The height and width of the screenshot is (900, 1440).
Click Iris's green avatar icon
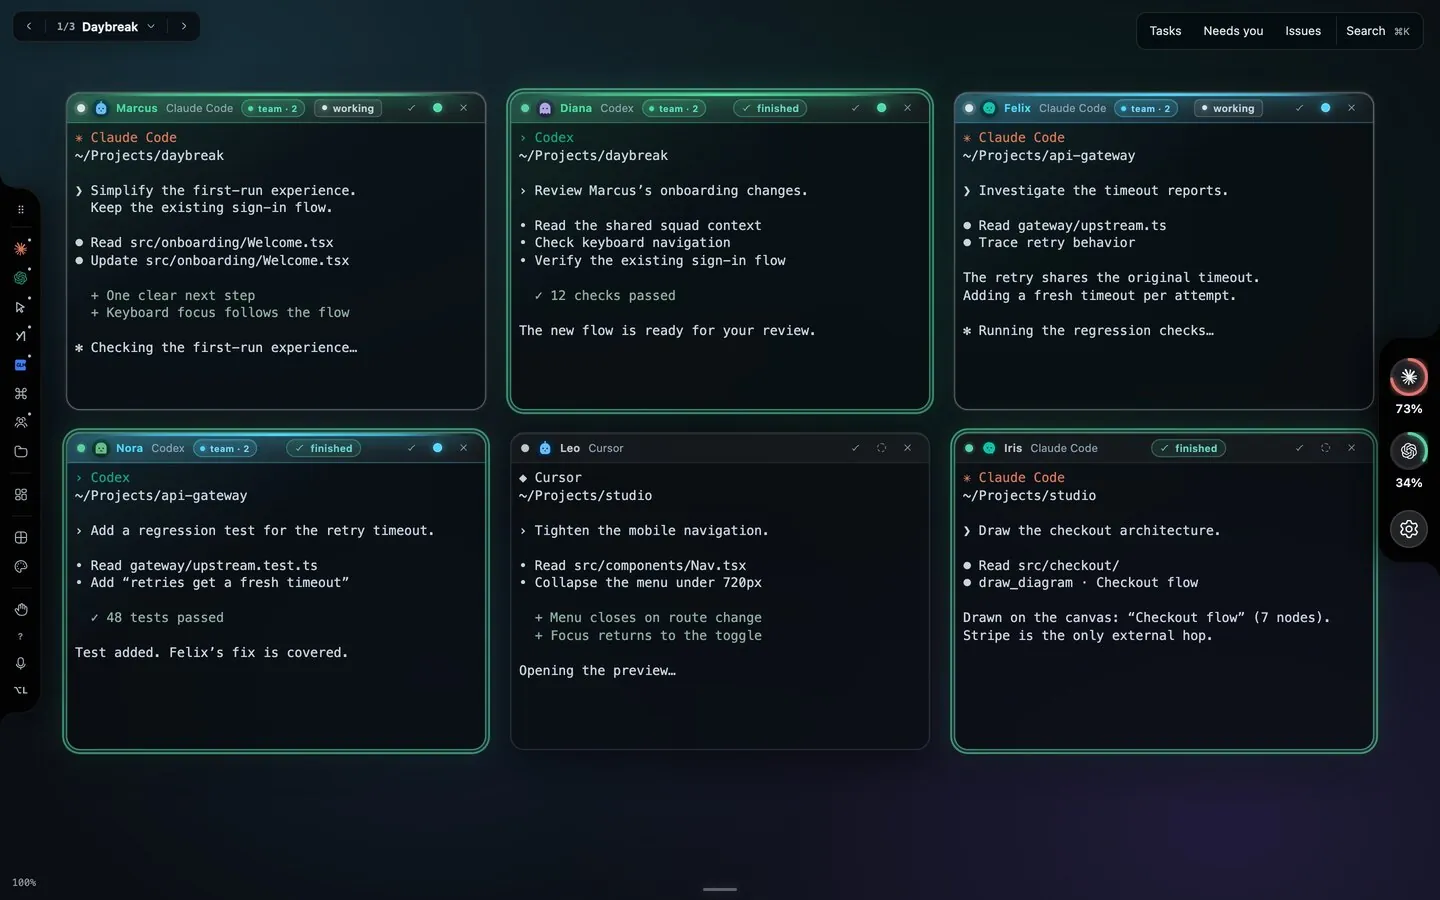(989, 448)
